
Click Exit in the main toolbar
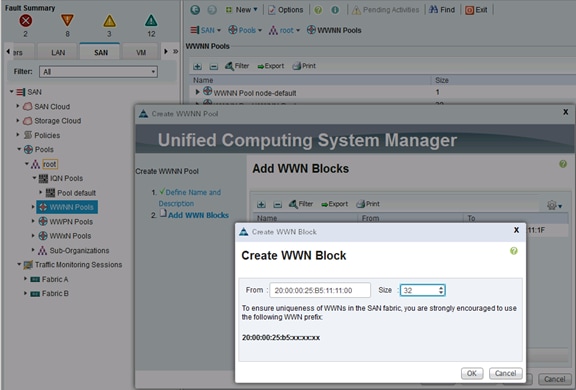[x=476, y=10]
